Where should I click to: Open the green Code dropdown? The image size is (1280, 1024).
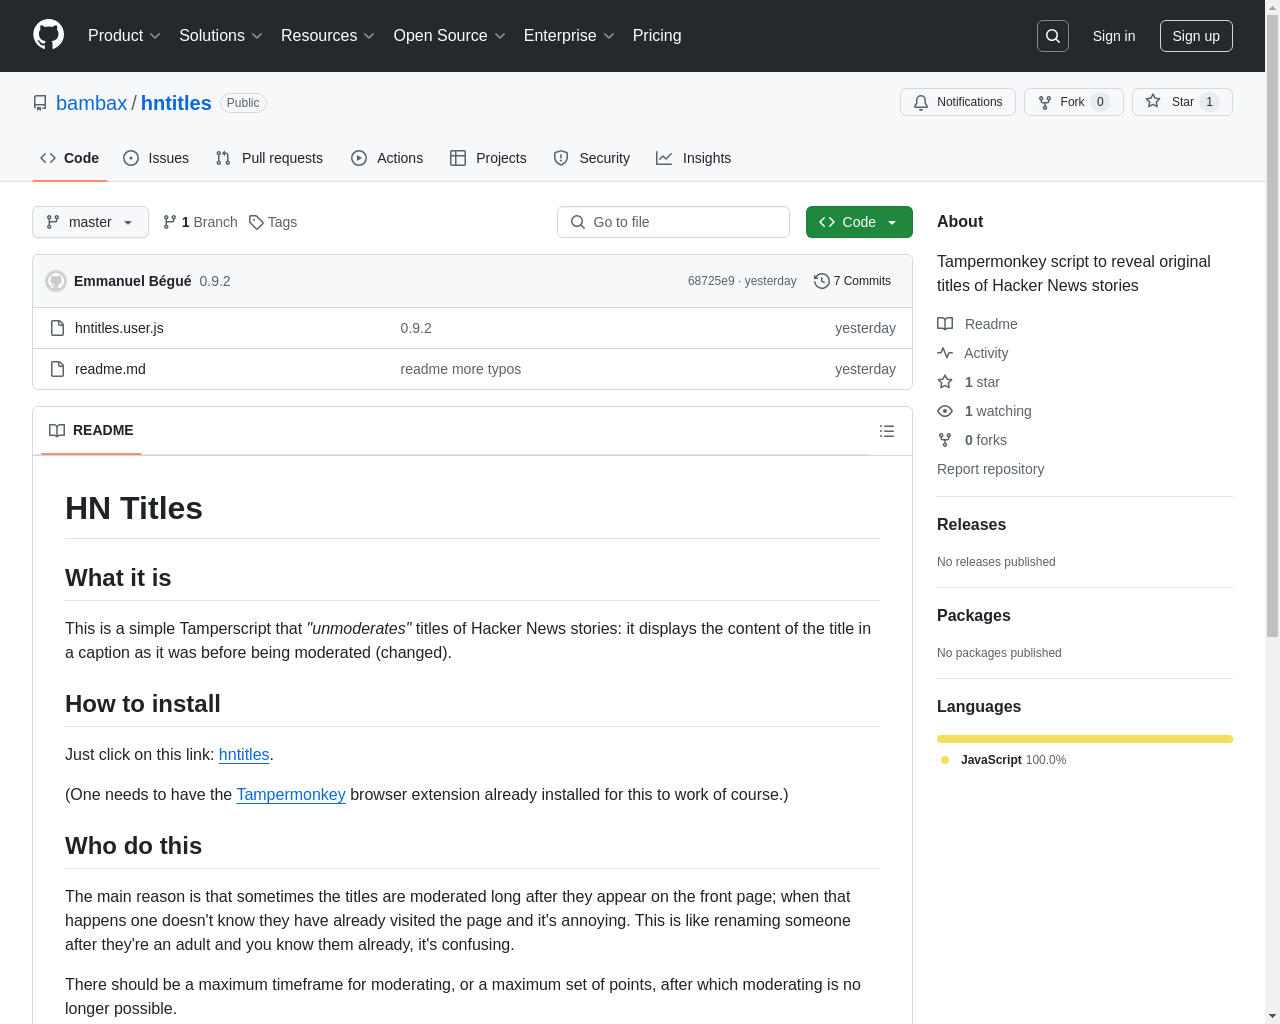859,222
